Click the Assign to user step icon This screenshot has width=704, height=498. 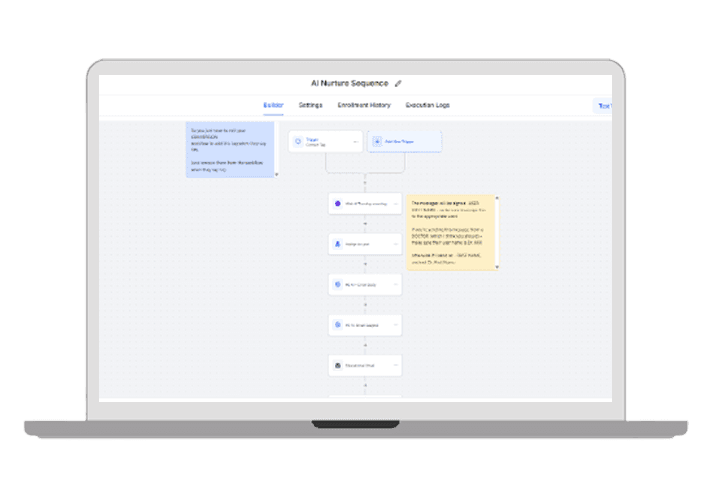point(338,244)
